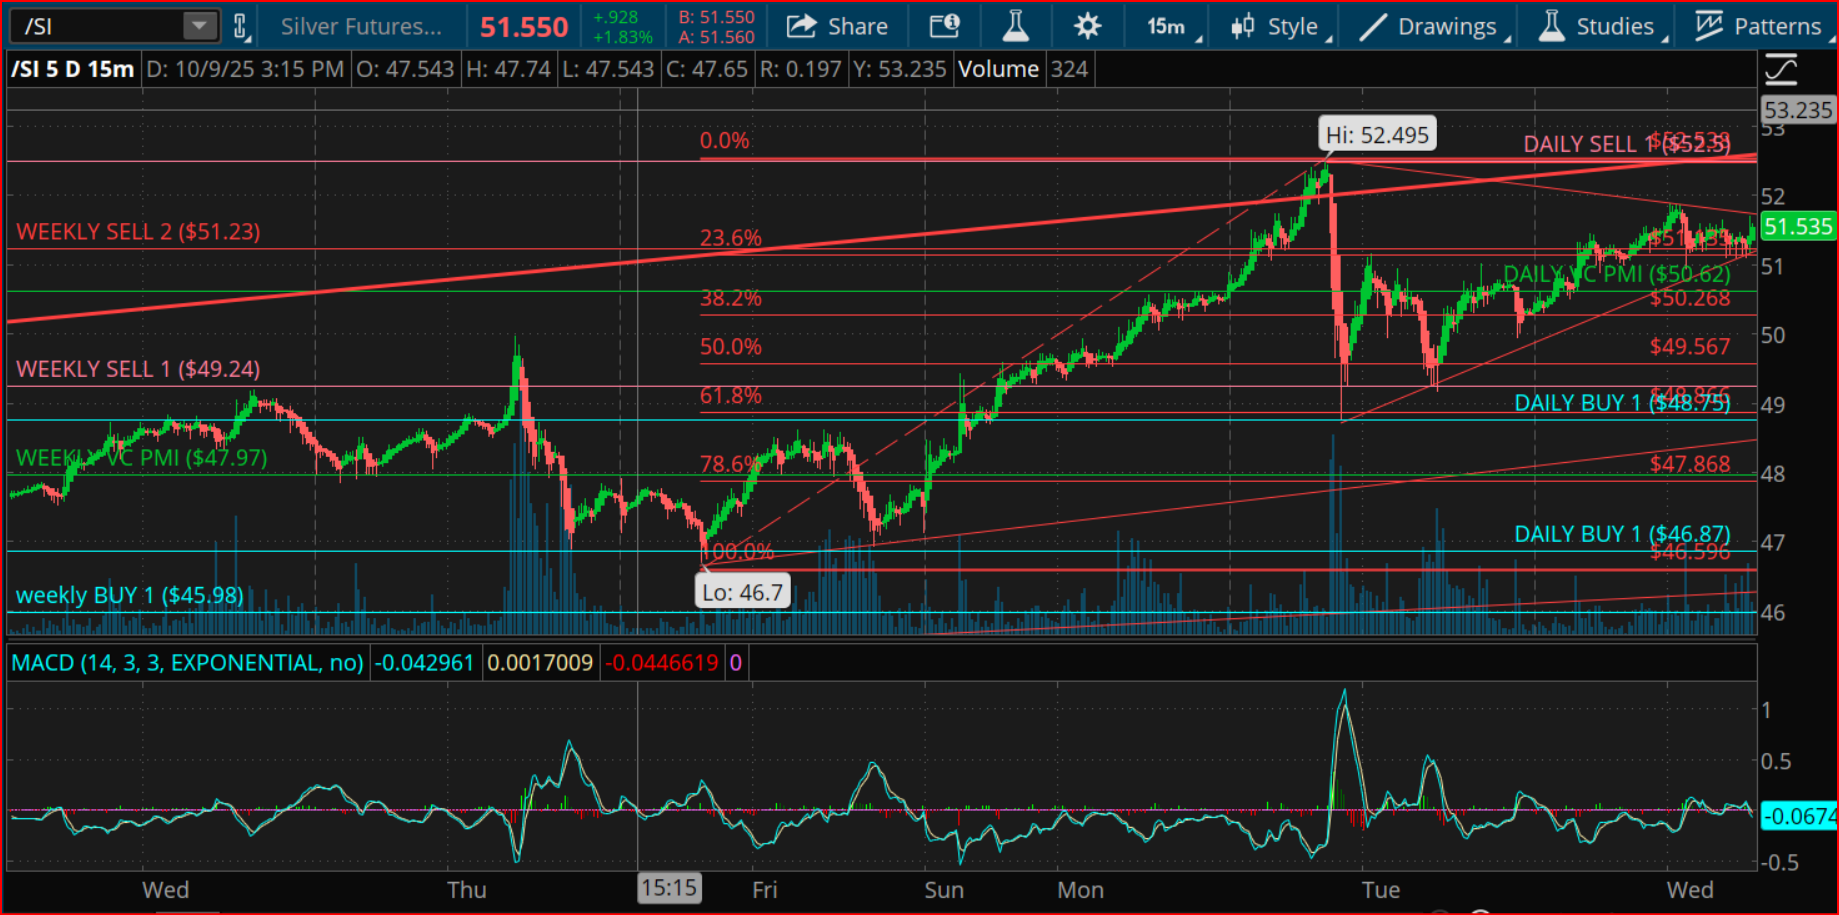Viewport: 1839px width, 915px height.
Task: Click the Share arrow icon
Action: 801,26
